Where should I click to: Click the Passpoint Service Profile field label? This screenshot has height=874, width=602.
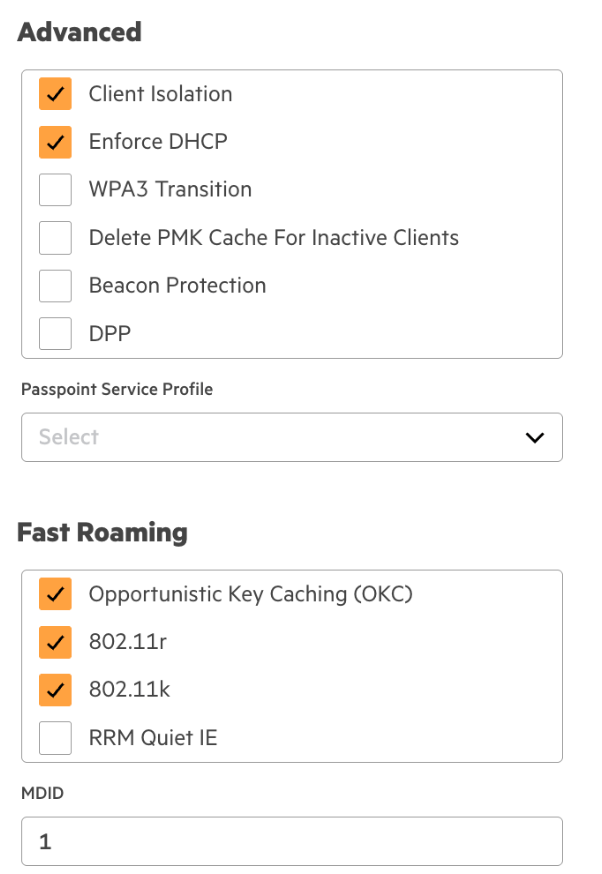pyautogui.click(x=117, y=389)
